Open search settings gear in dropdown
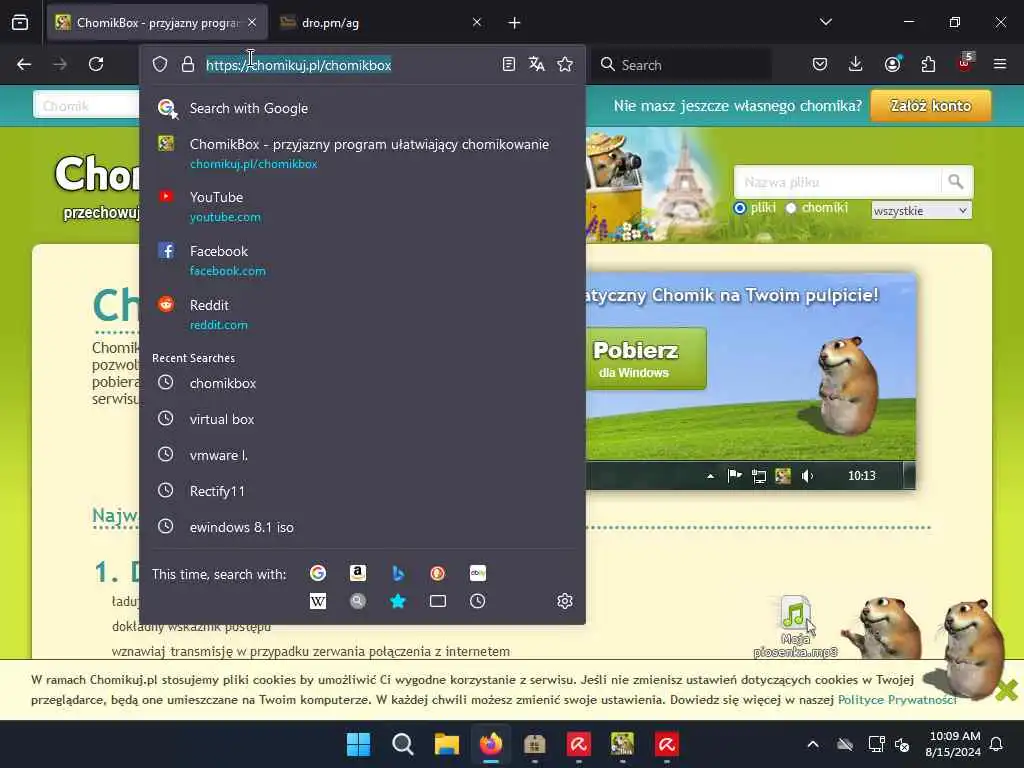Screen dimensions: 1024x768 pyautogui.click(x=565, y=601)
